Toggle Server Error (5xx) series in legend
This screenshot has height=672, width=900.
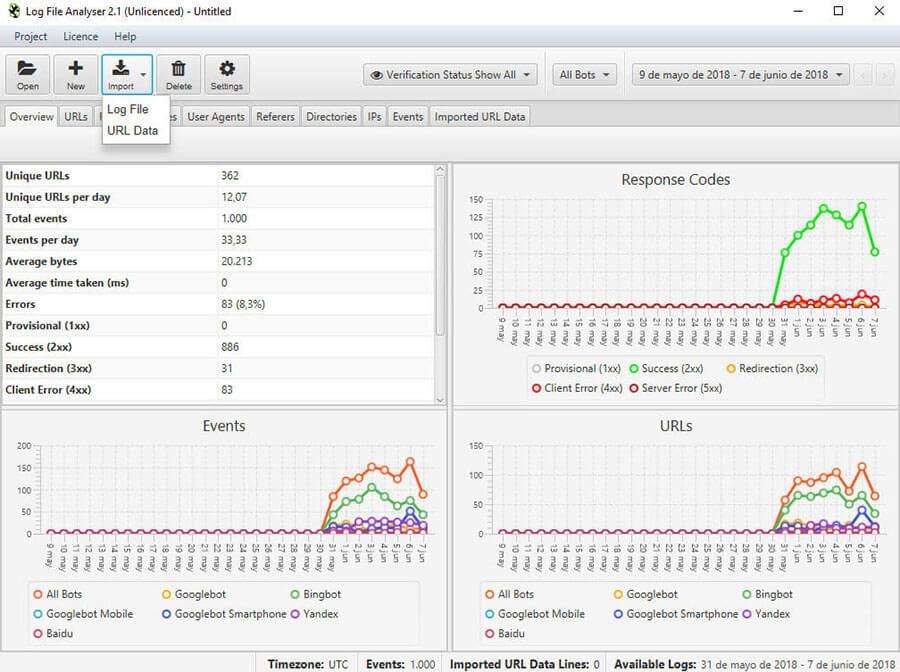[676, 388]
